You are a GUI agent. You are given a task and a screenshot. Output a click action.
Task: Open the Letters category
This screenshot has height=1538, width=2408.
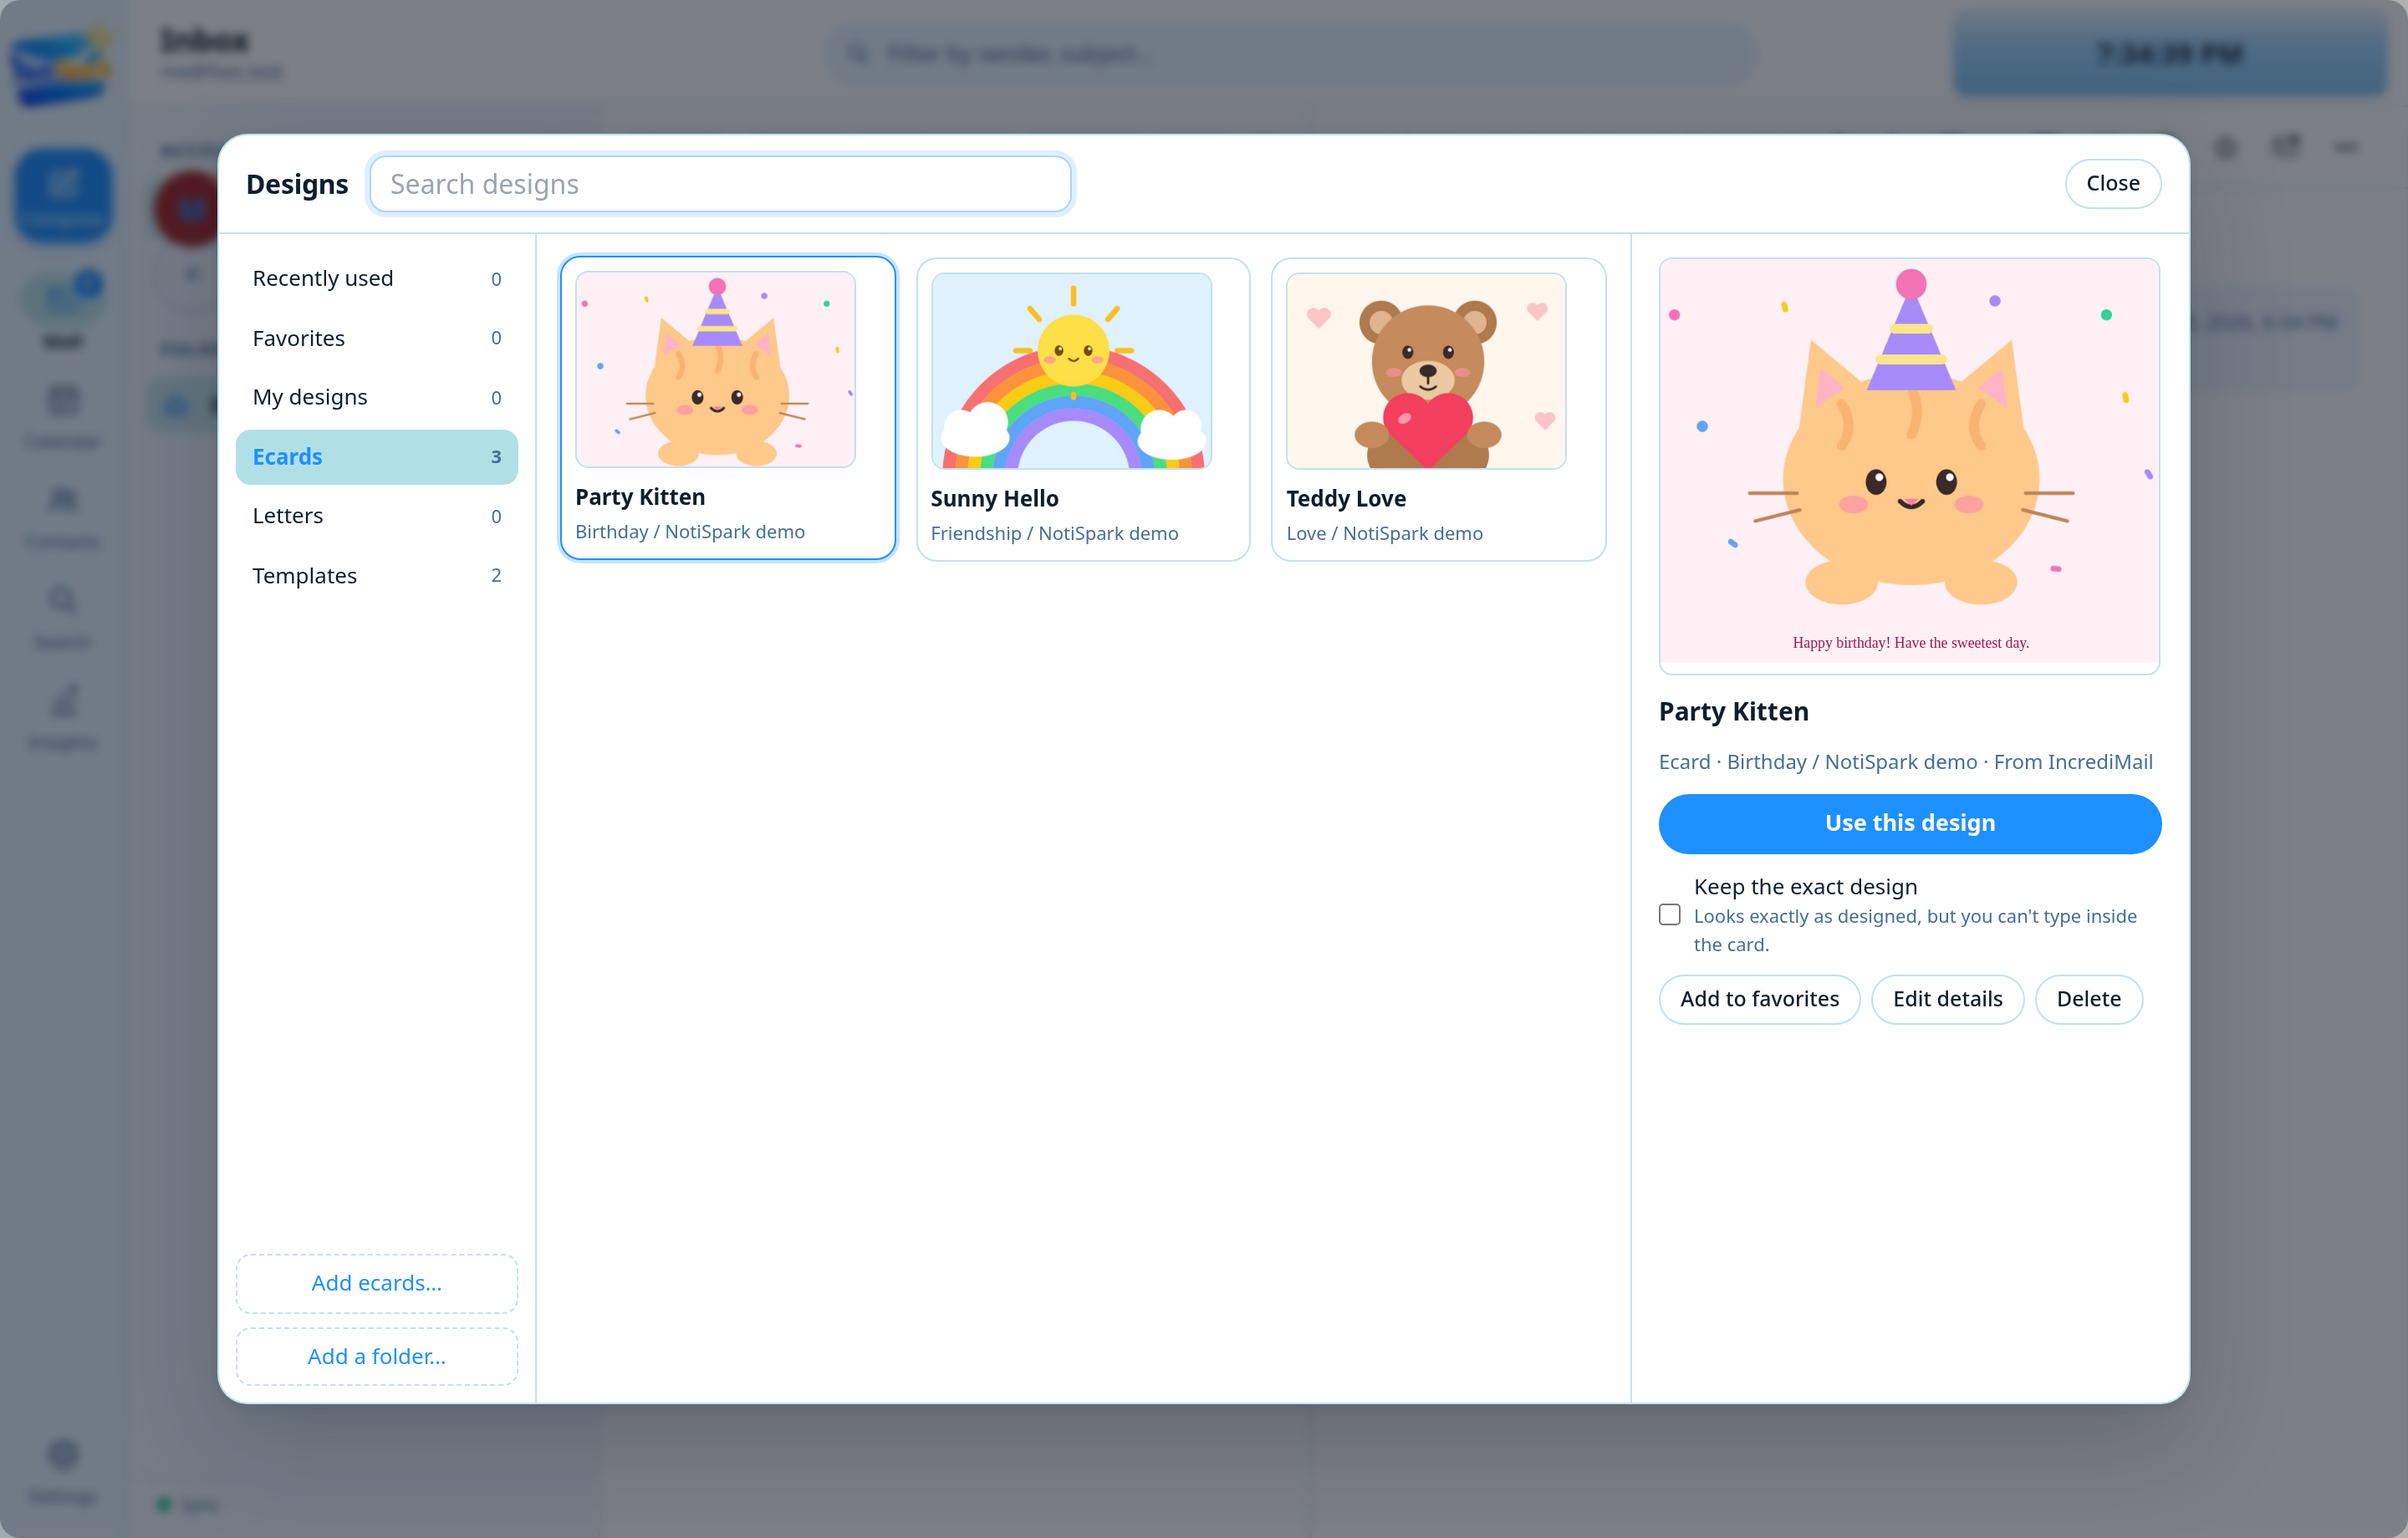pyautogui.click(x=376, y=516)
